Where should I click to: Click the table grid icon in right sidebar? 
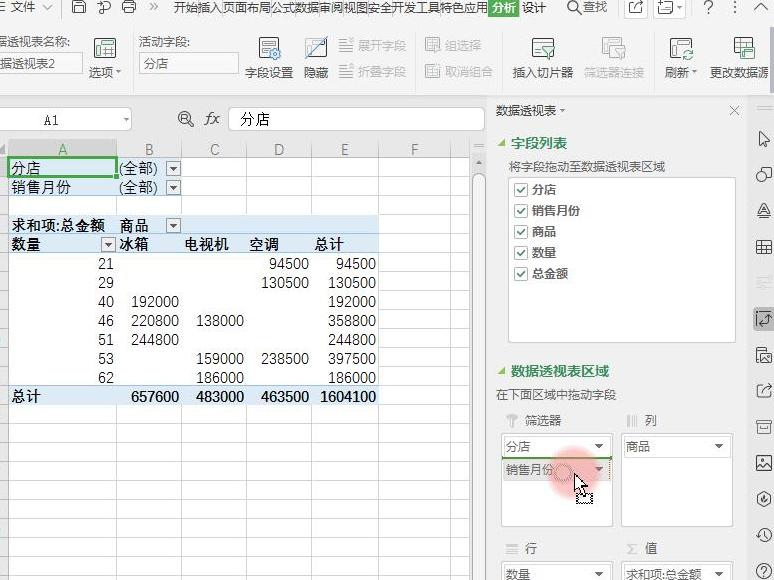pos(764,247)
